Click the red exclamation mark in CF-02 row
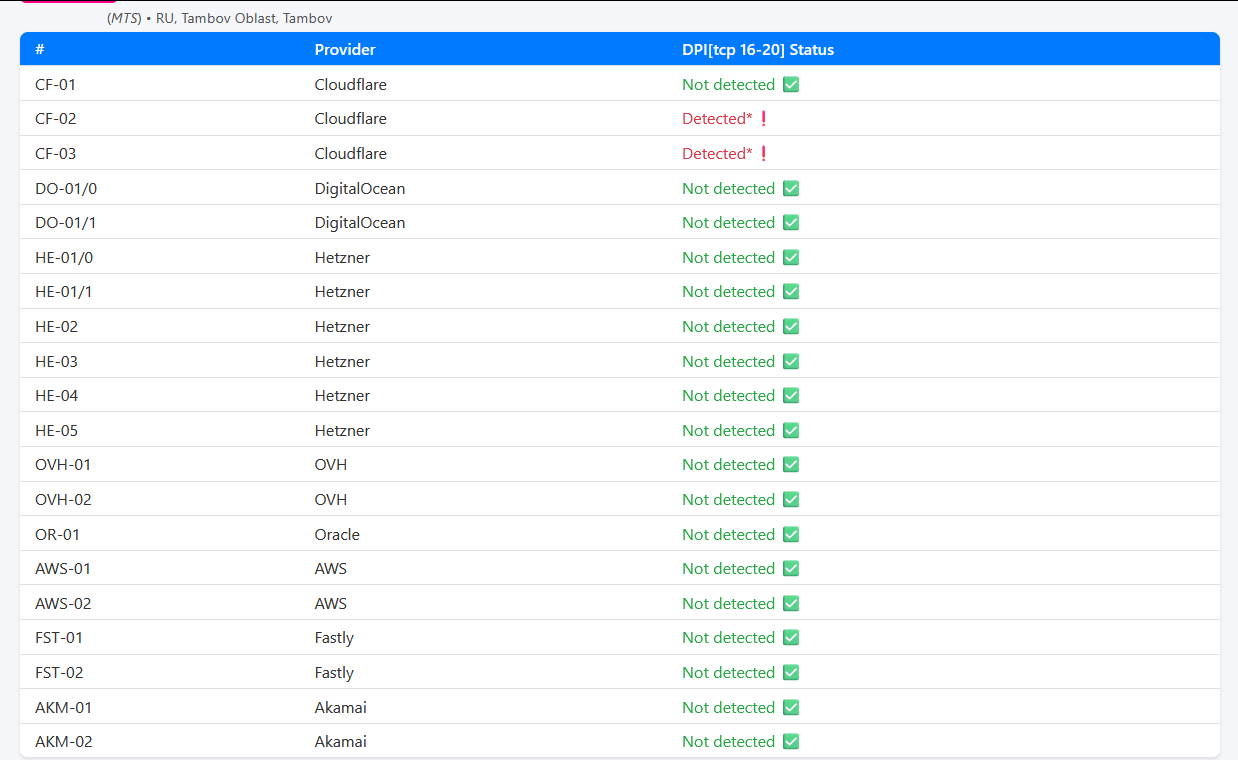The image size is (1238, 760). point(764,119)
